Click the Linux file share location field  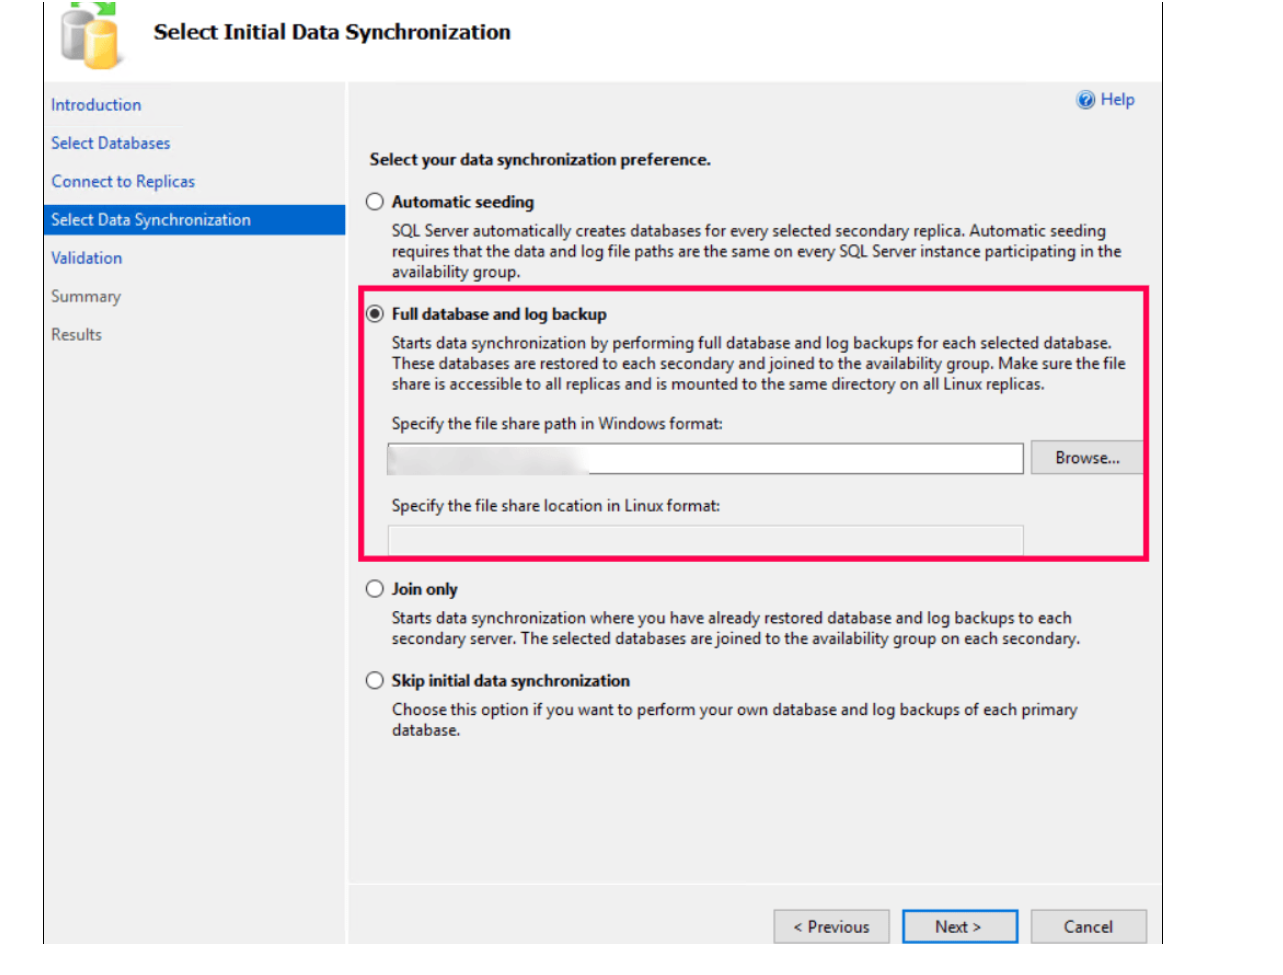[x=705, y=541]
